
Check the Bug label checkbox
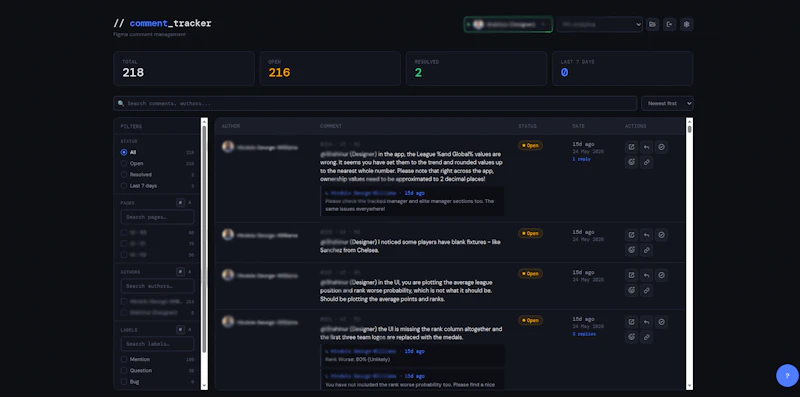tap(123, 382)
